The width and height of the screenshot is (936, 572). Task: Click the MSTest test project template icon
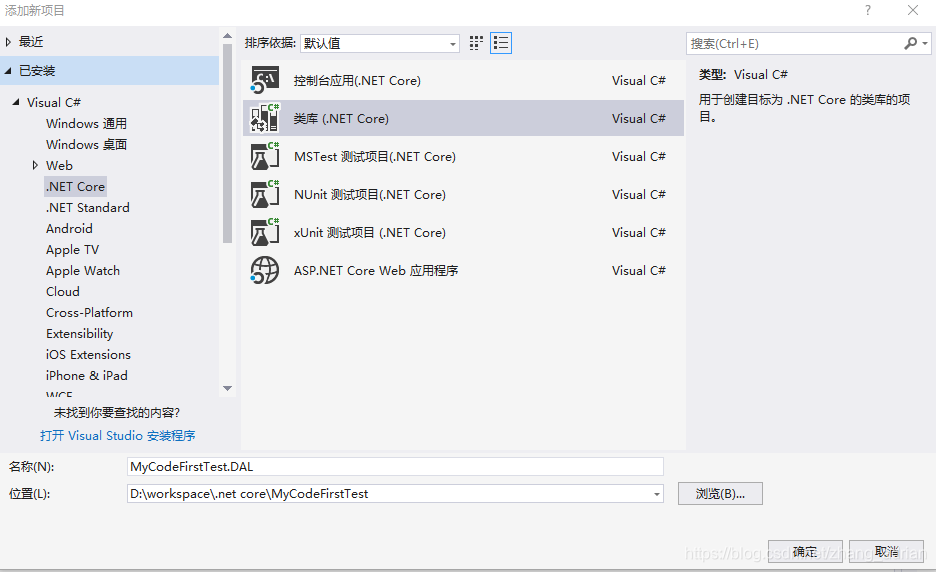(264, 156)
